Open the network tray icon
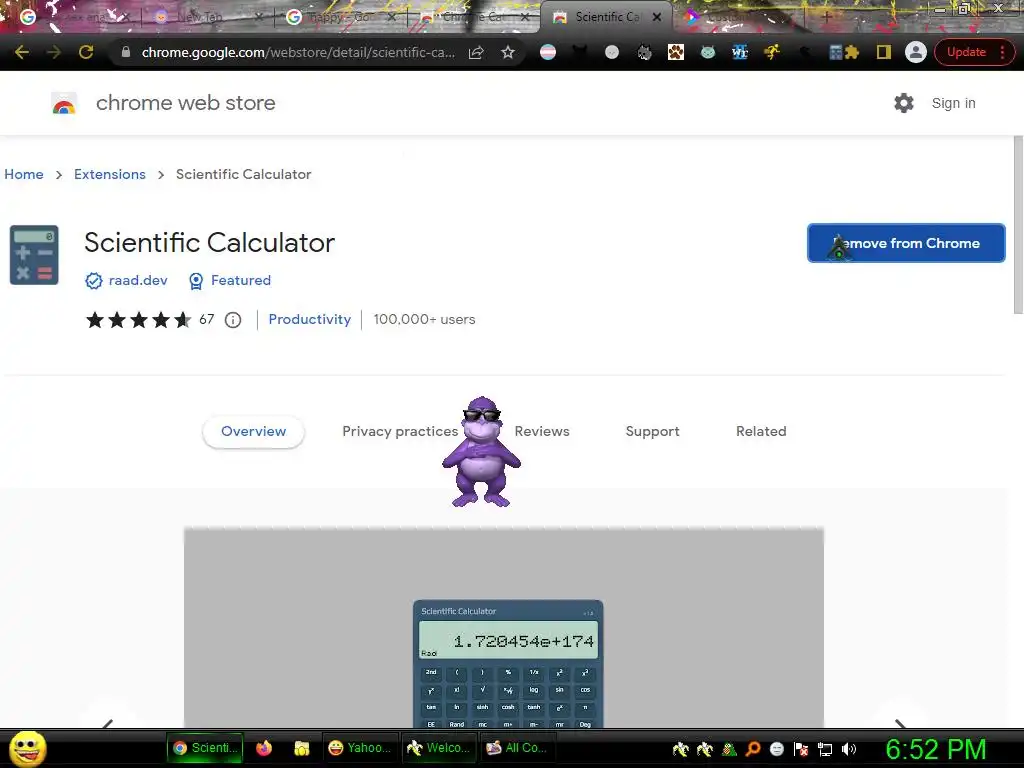This screenshot has height=768, width=1024. click(x=825, y=749)
